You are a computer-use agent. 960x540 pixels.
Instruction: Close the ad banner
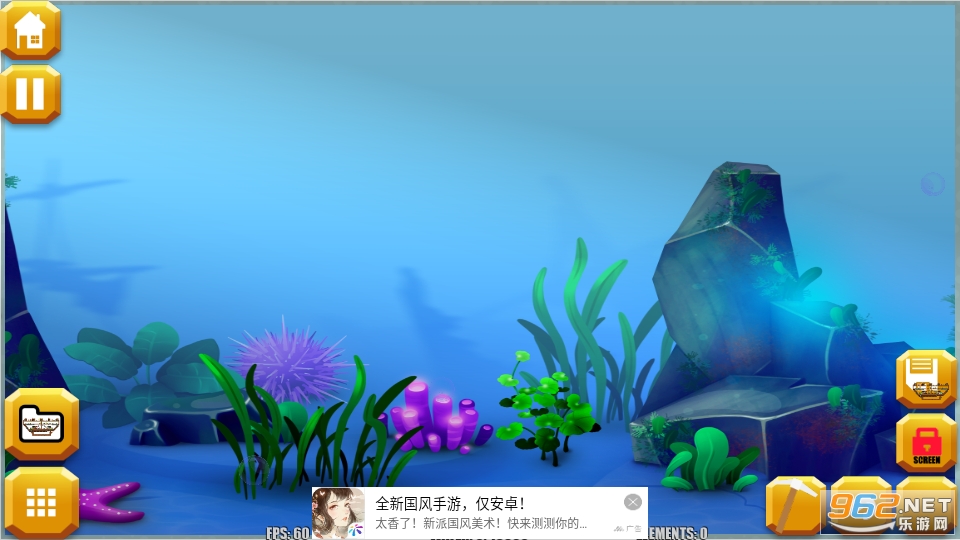coord(632,502)
